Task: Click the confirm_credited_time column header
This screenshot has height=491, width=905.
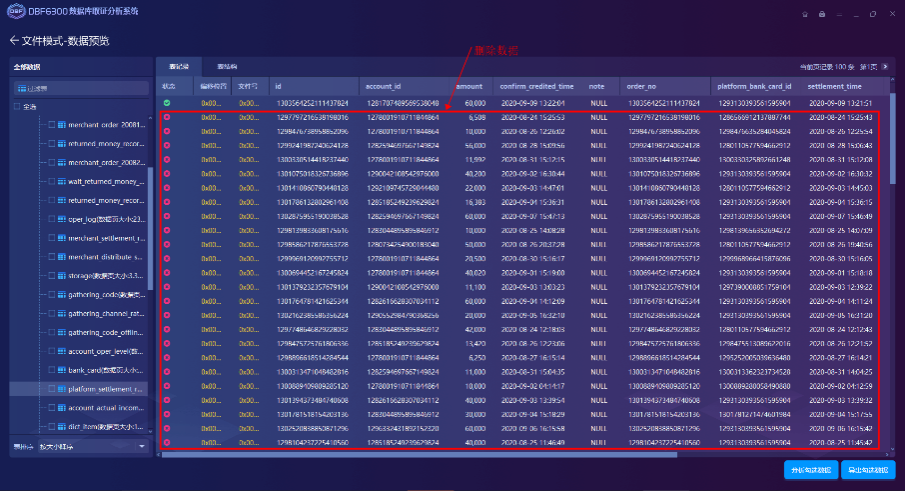Action: tap(537, 86)
